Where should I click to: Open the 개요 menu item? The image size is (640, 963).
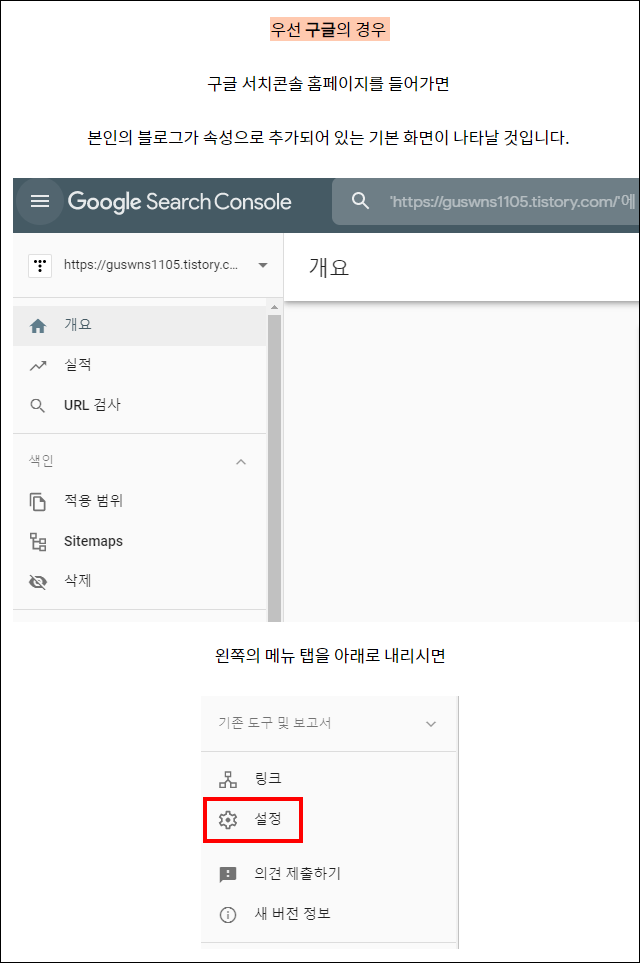point(140,325)
